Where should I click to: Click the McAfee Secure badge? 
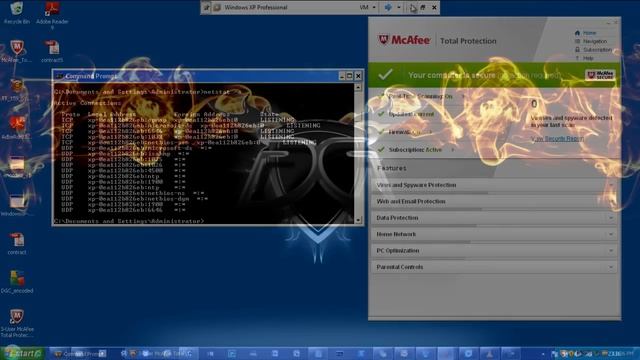[600, 75]
